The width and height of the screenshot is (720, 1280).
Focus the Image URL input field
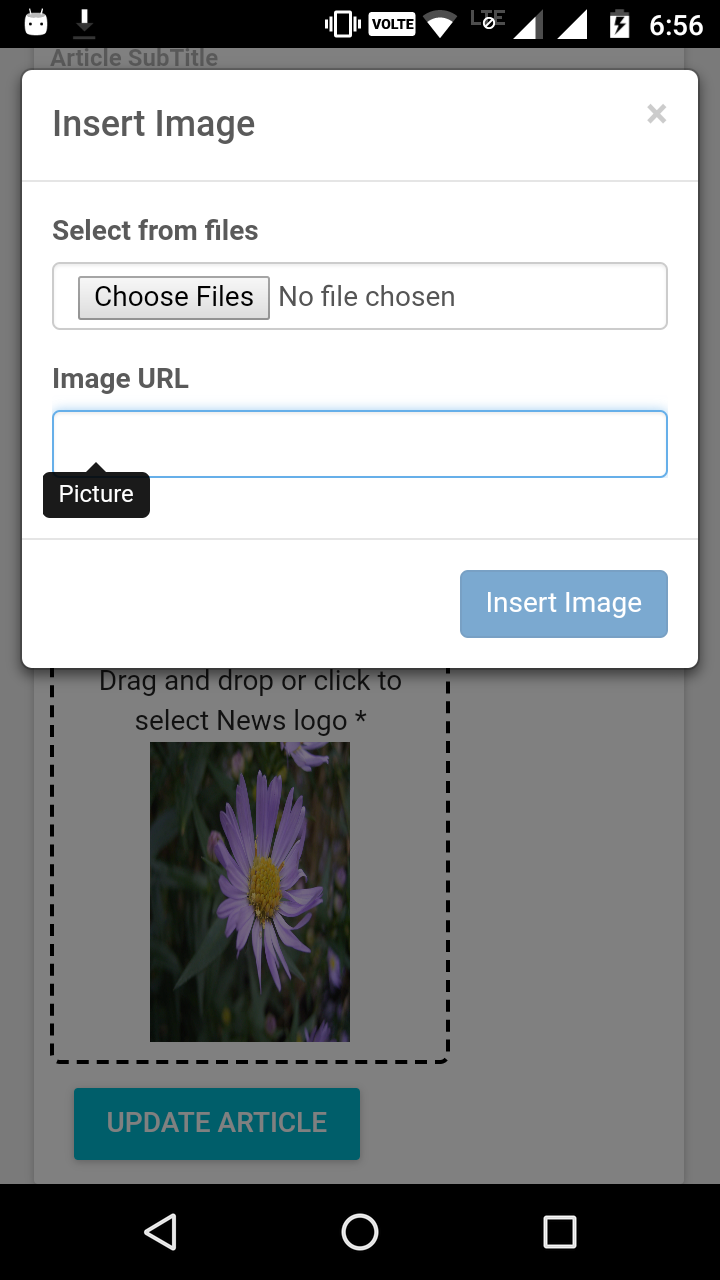click(x=360, y=443)
